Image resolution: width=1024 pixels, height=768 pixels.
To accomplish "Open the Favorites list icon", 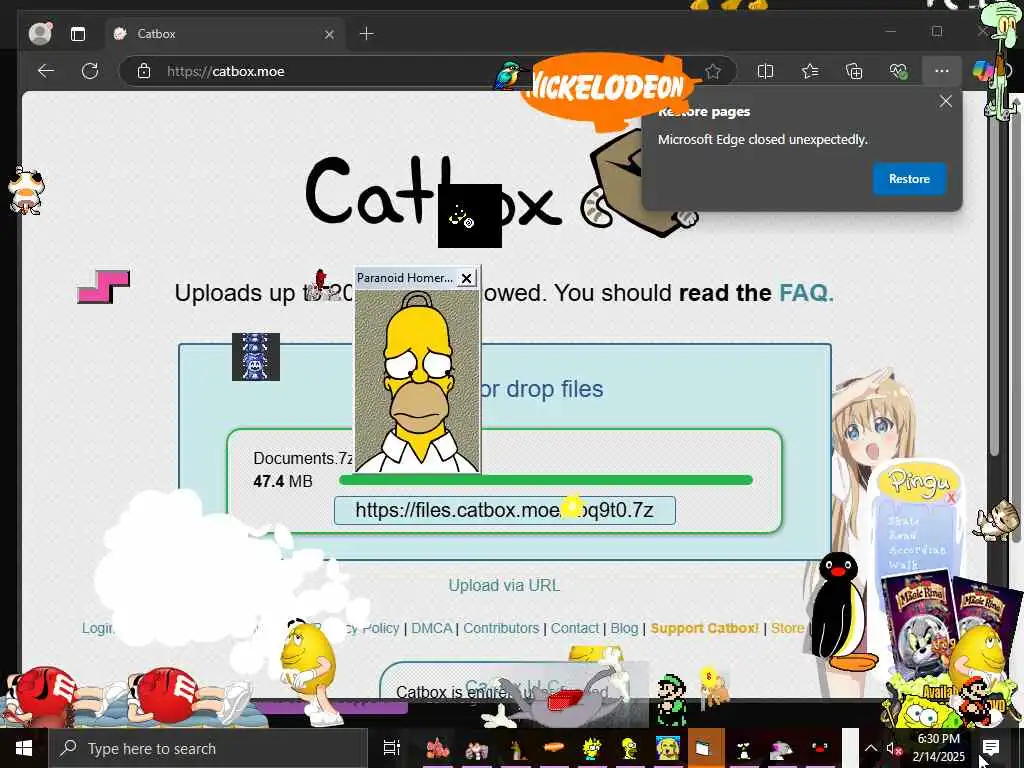I will tap(810, 71).
